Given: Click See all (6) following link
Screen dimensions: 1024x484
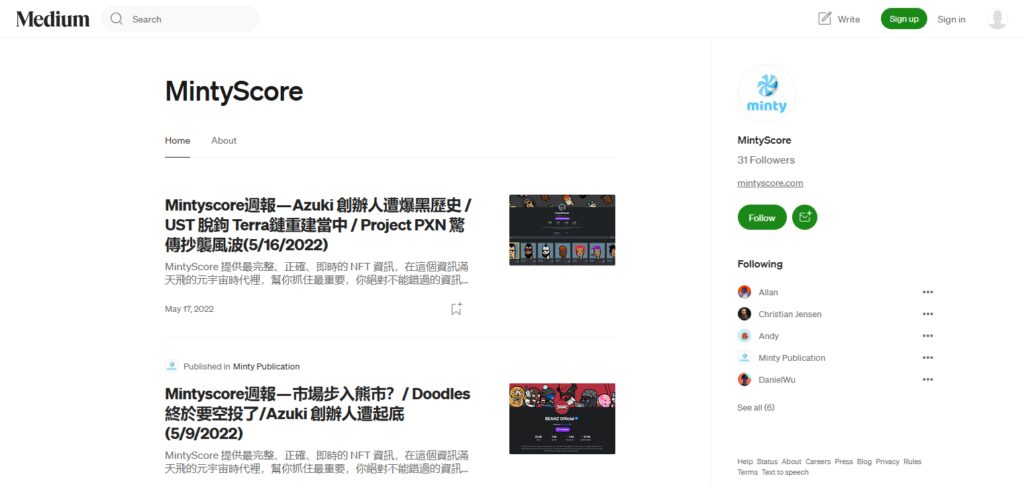Looking at the screenshot, I should [756, 408].
